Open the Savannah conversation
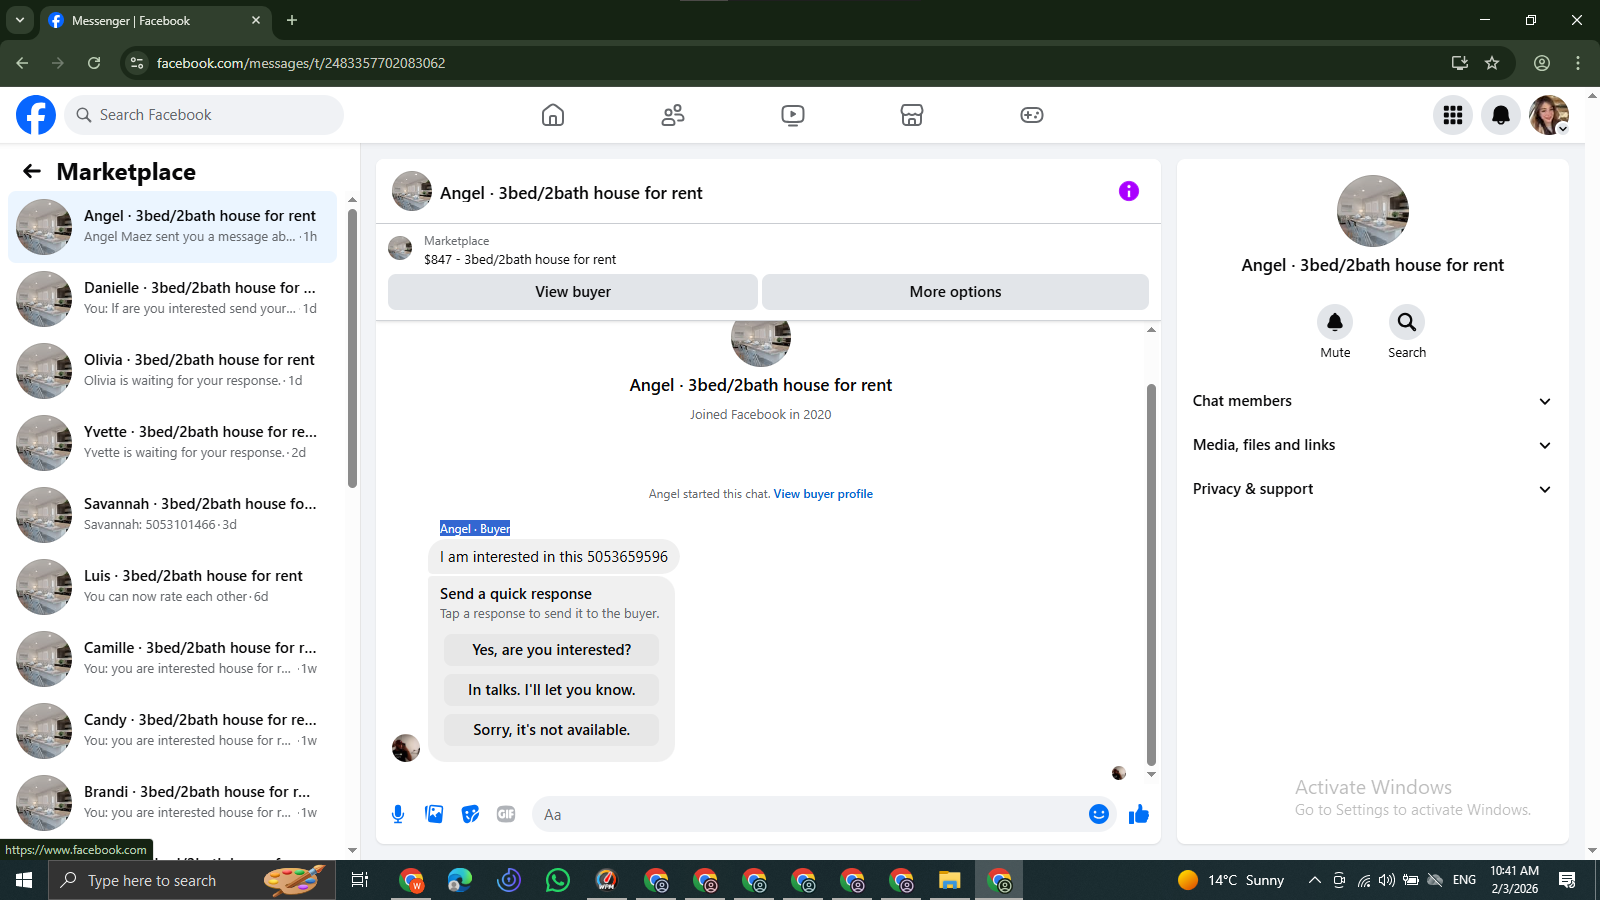Image resolution: width=1600 pixels, height=900 pixels. coord(173,515)
